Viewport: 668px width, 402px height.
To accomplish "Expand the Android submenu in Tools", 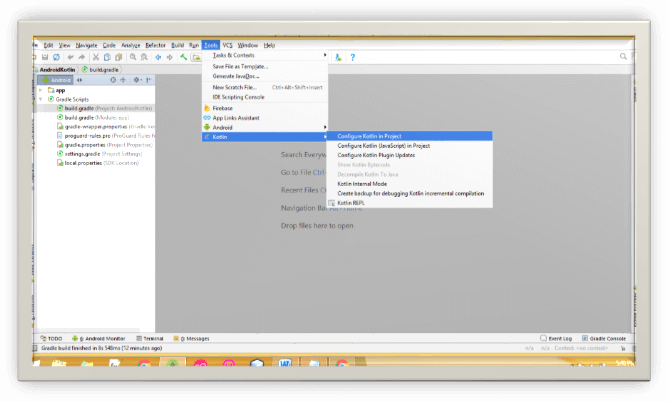I will [x=265, y=127].
